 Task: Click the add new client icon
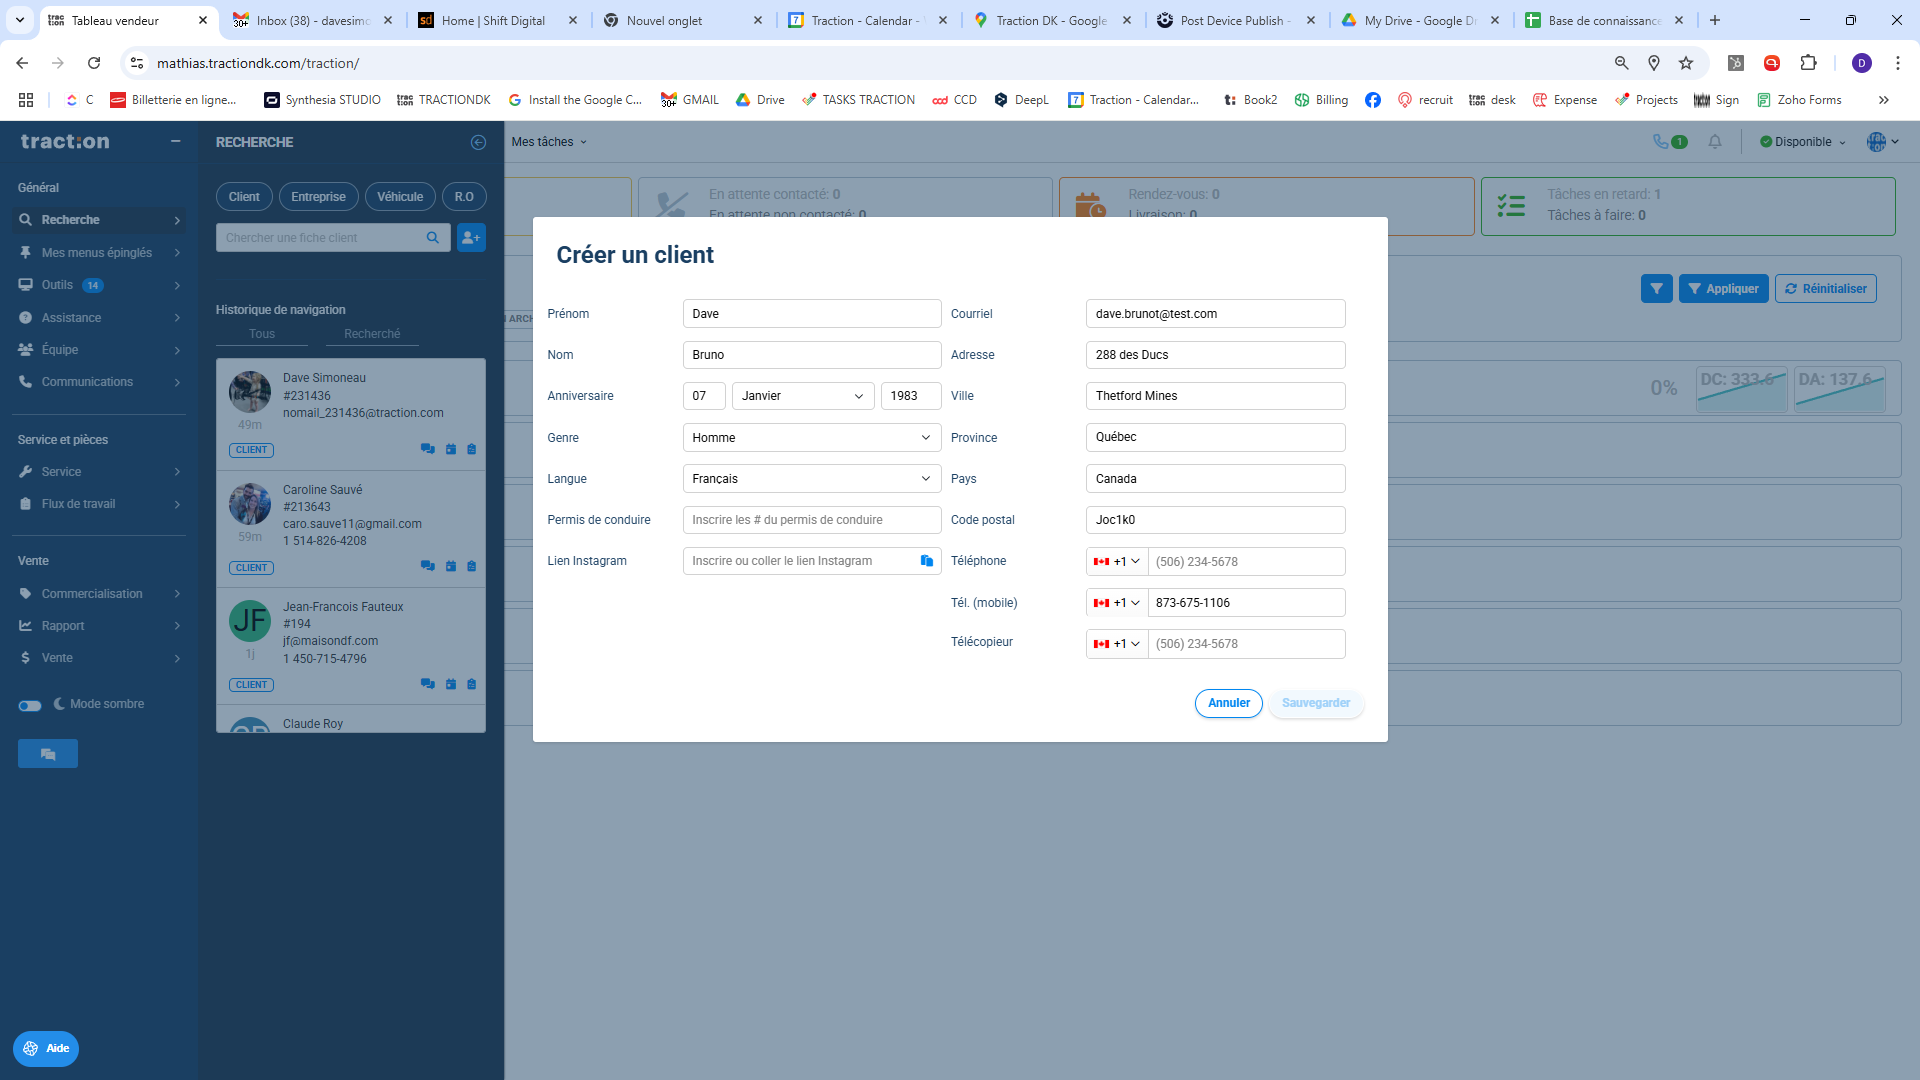coord(471,238)
